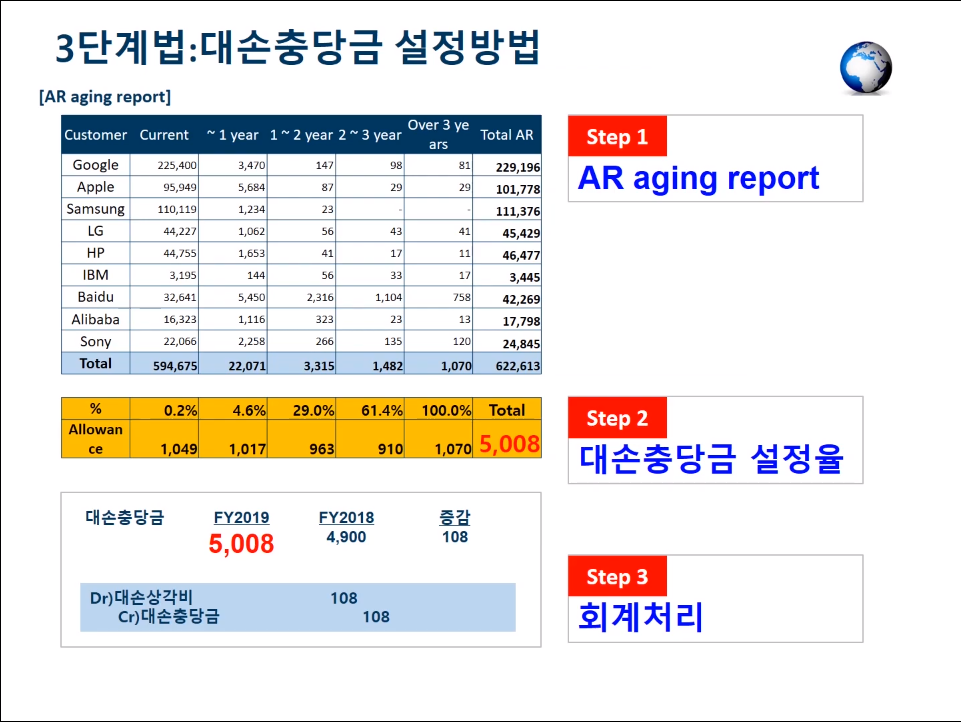This screenshot has width=961, height=722.
Task: Select the Step 2 red label
Action: [x=617, y=417]
